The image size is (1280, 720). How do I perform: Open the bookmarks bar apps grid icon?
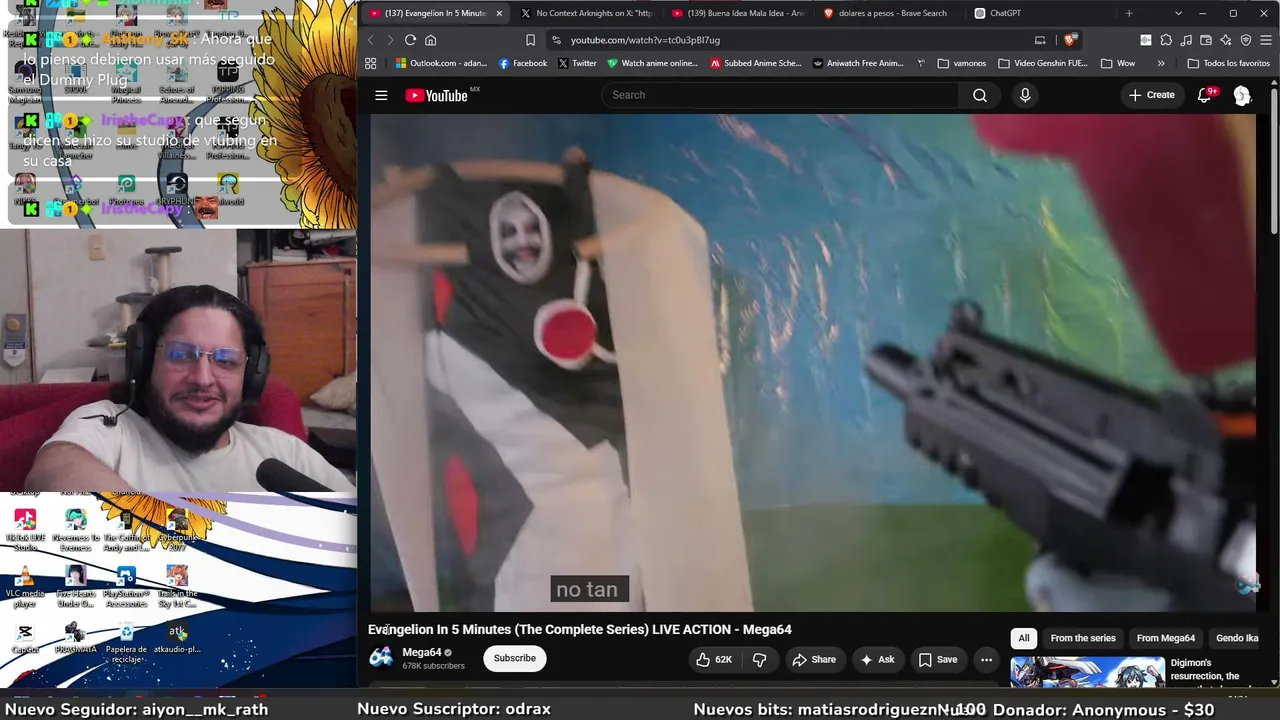click(371, 63)
